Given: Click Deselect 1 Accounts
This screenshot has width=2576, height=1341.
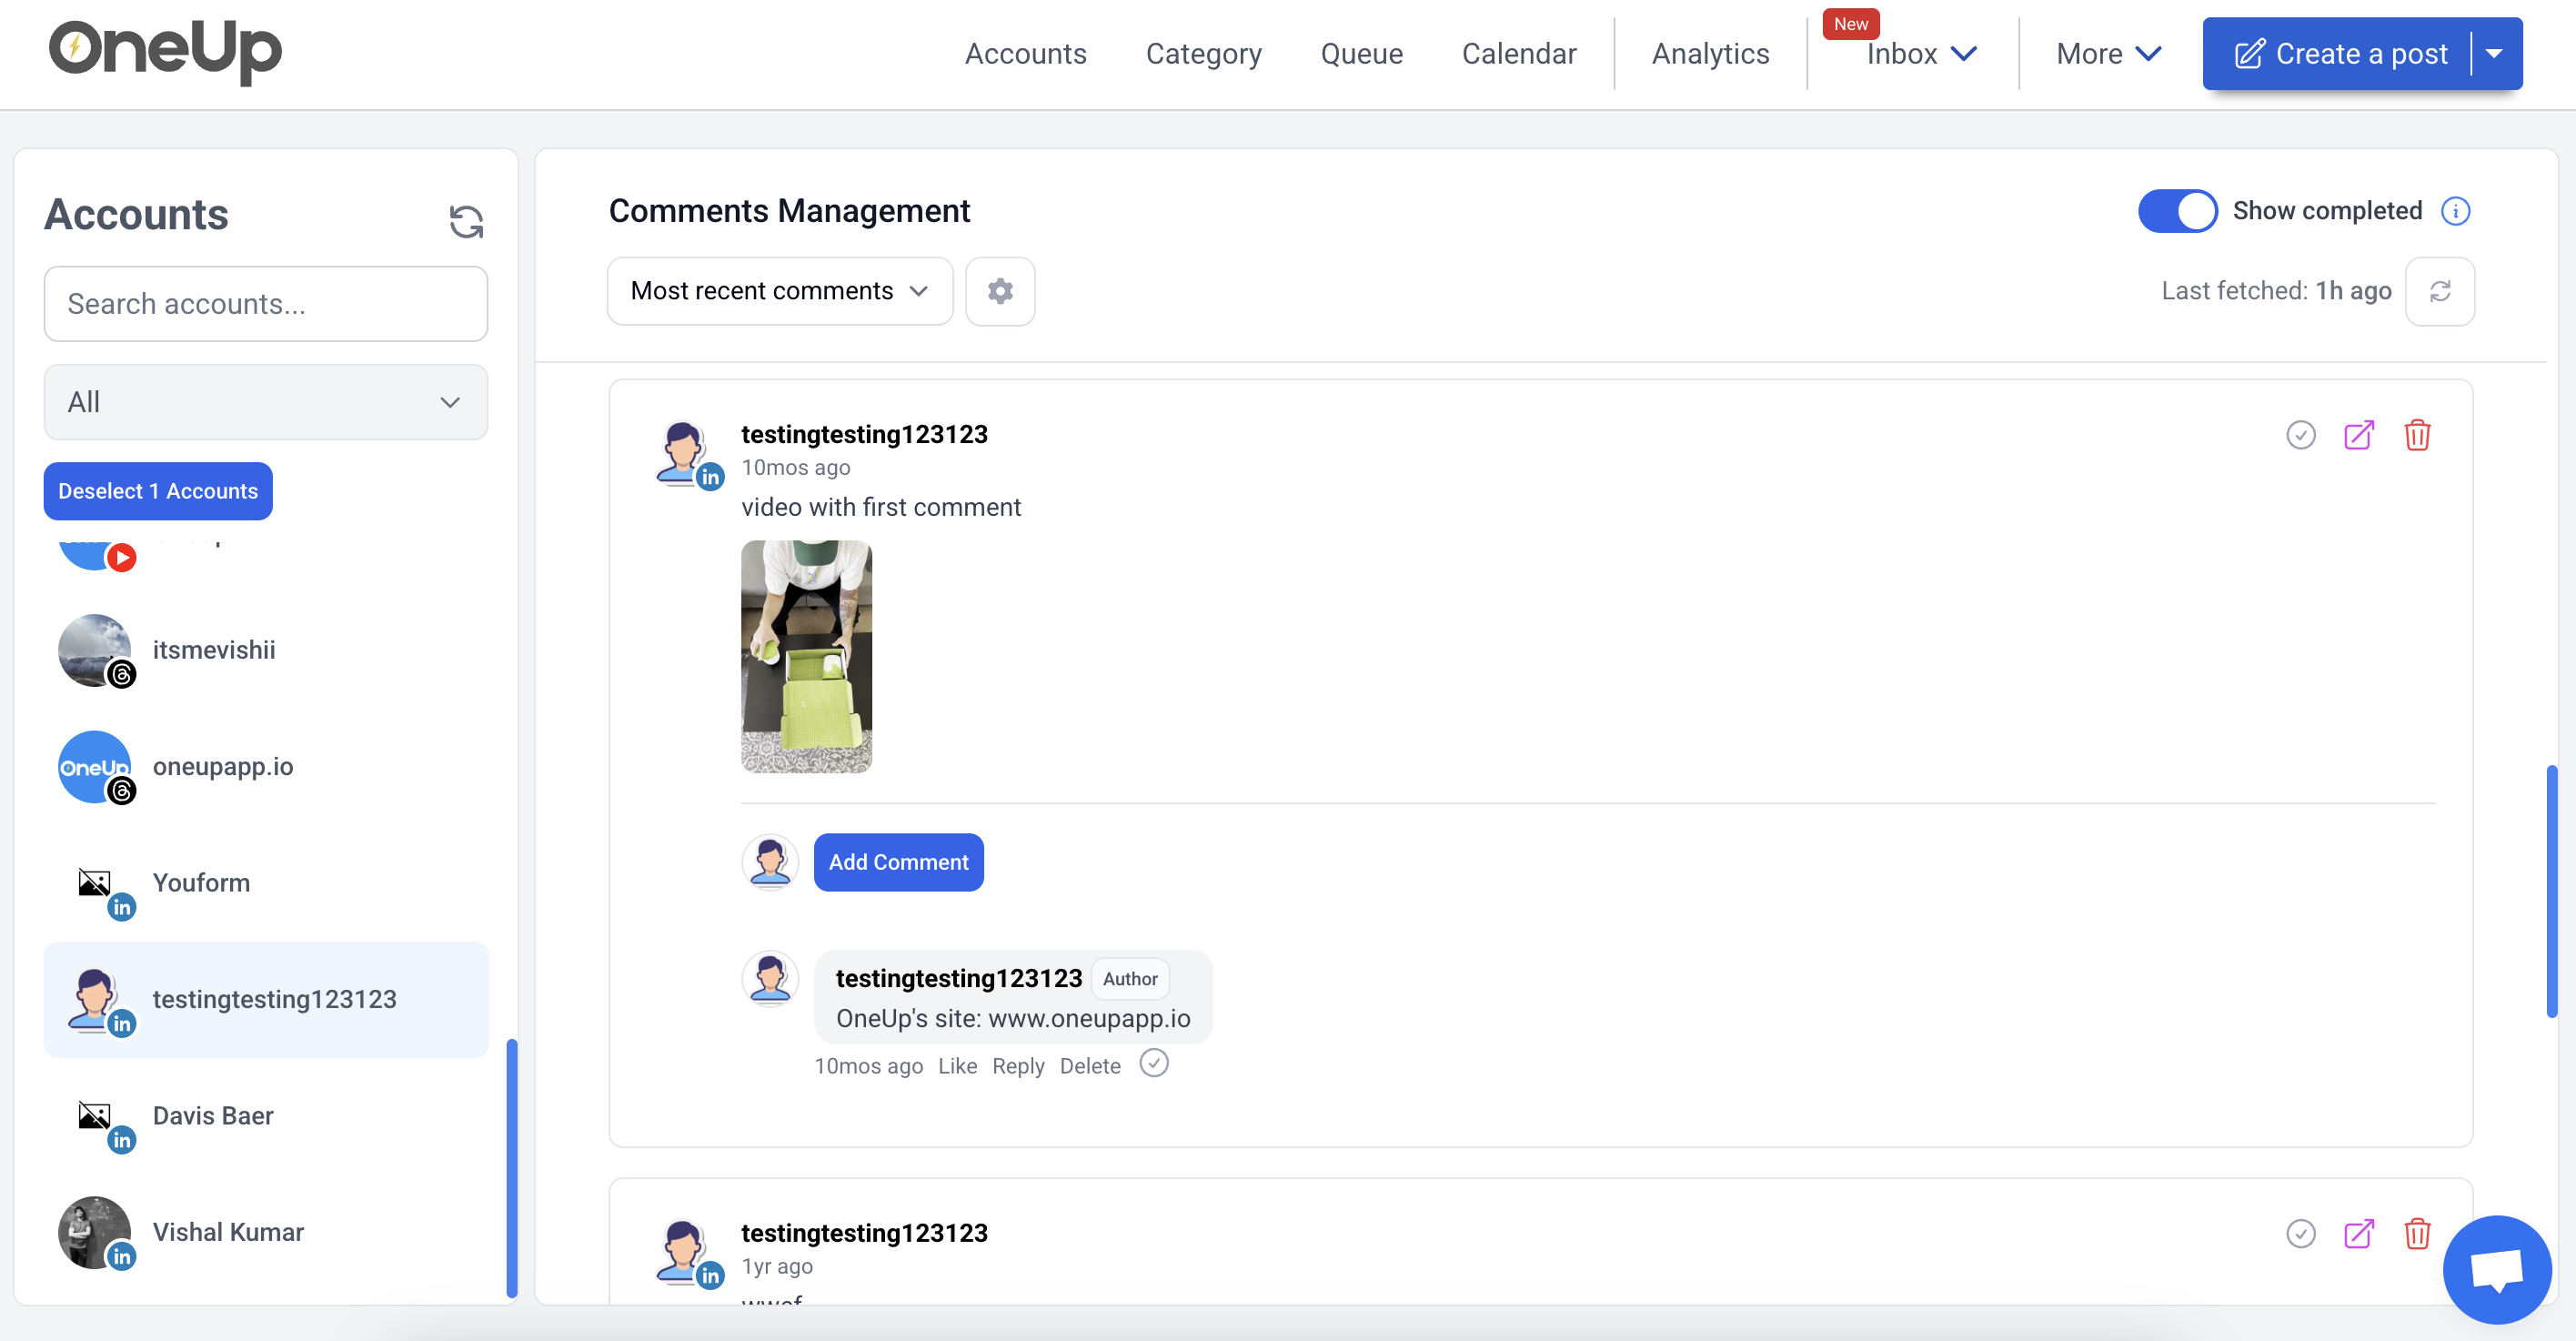Looking at the screenshot, I should (x=157, y=491).
